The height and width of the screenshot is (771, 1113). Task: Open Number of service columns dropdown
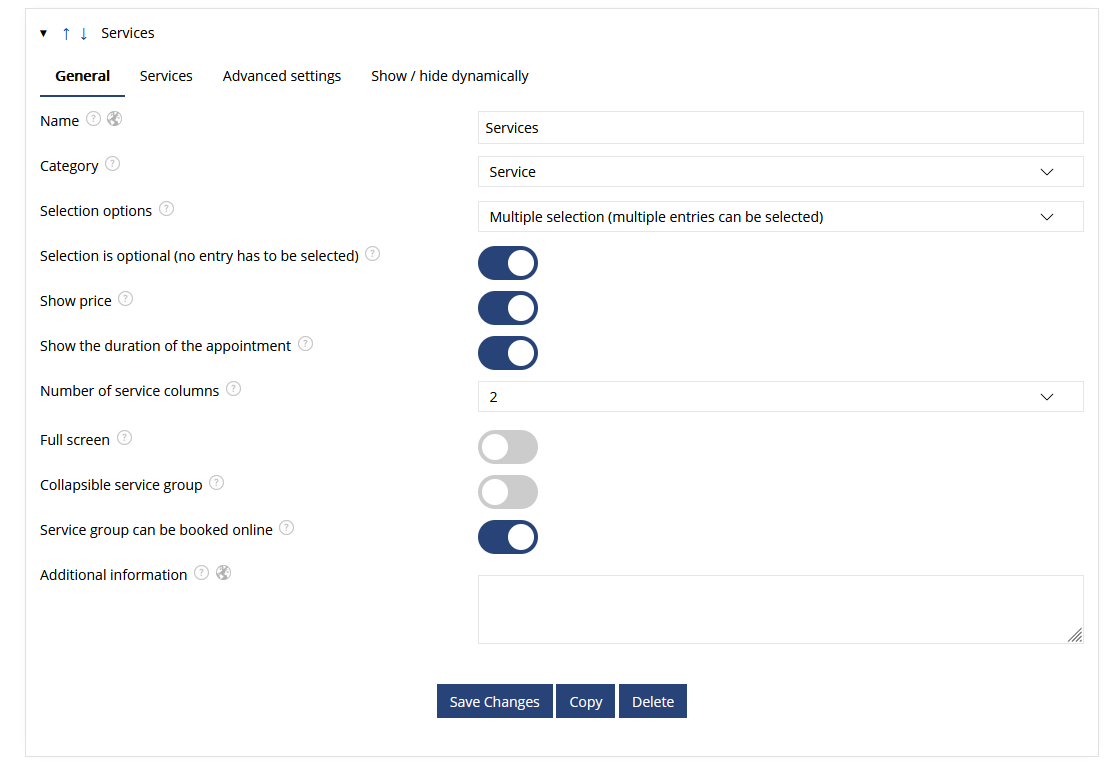[780, 397]
